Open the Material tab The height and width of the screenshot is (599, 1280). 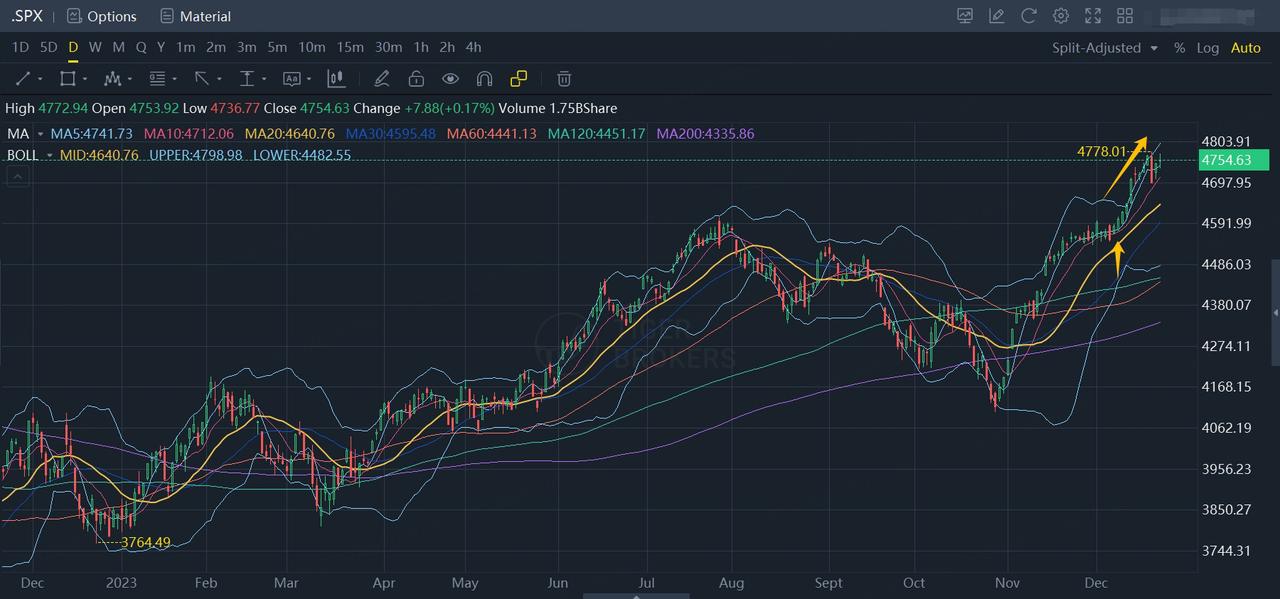(x=195, y=16)
